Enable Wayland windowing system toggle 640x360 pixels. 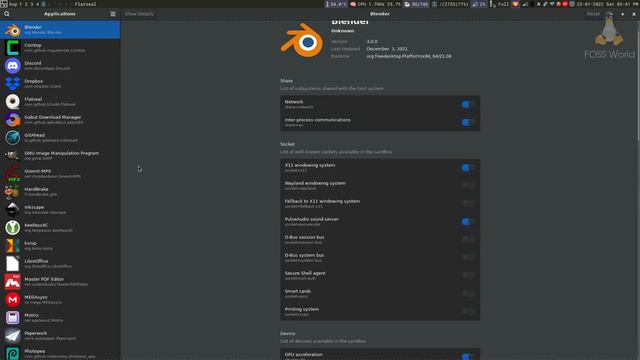[469, 186]
